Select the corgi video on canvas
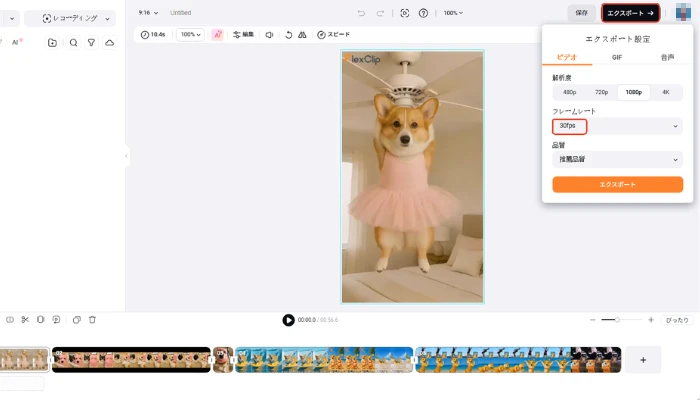 (412, 177)
